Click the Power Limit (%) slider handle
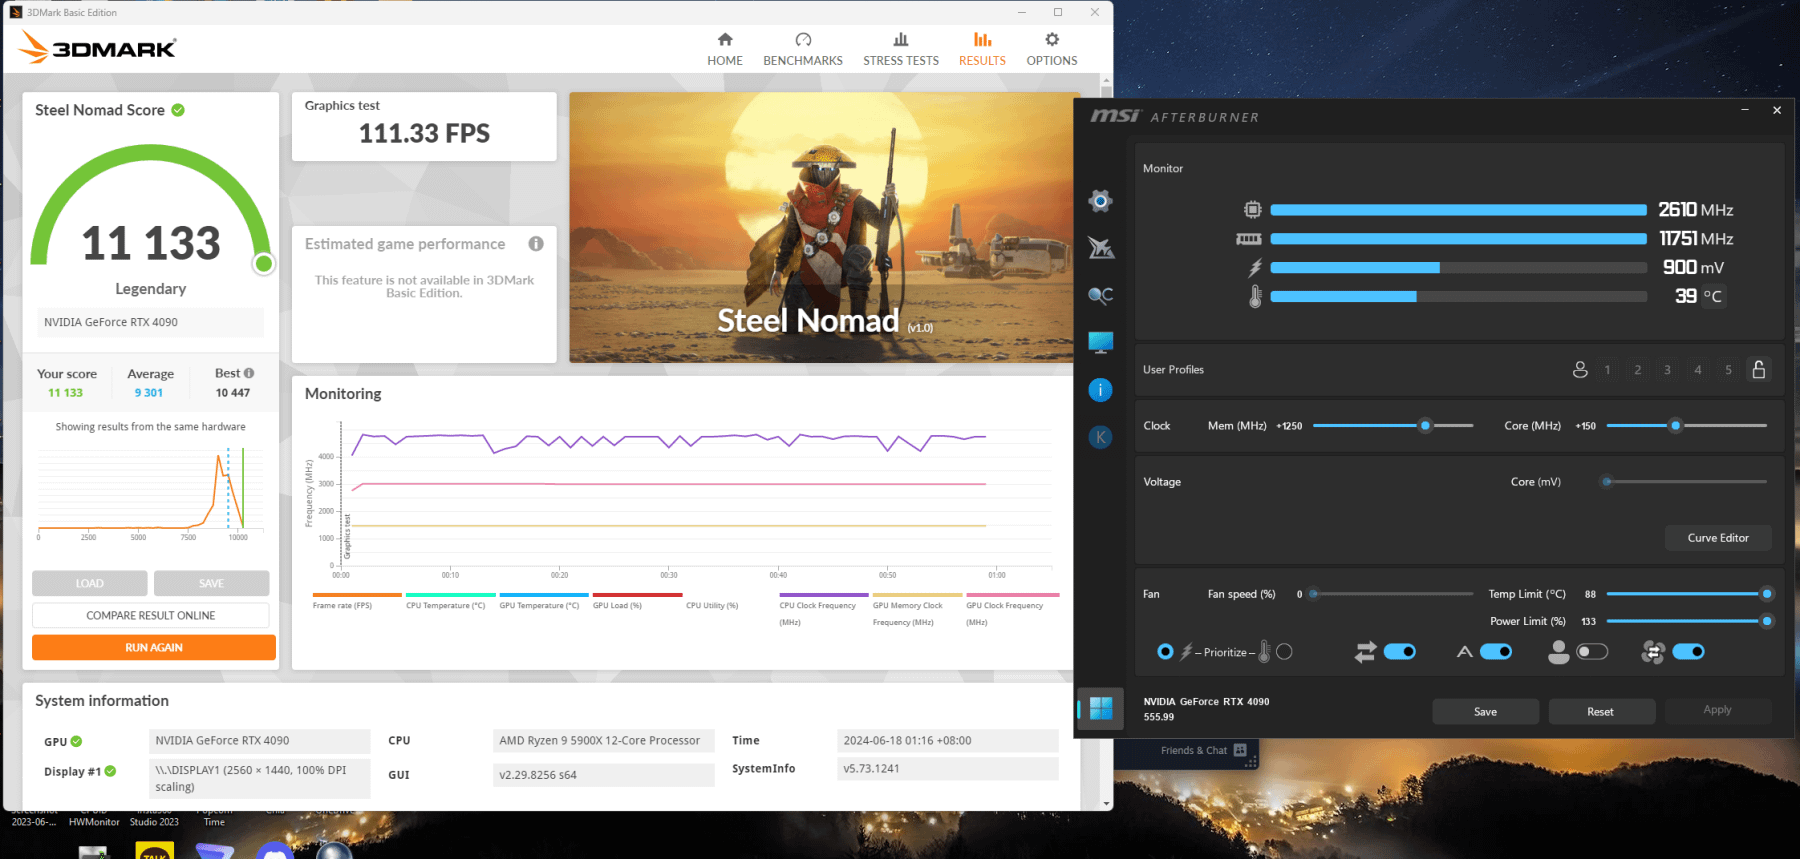 tap(1767, 621)
